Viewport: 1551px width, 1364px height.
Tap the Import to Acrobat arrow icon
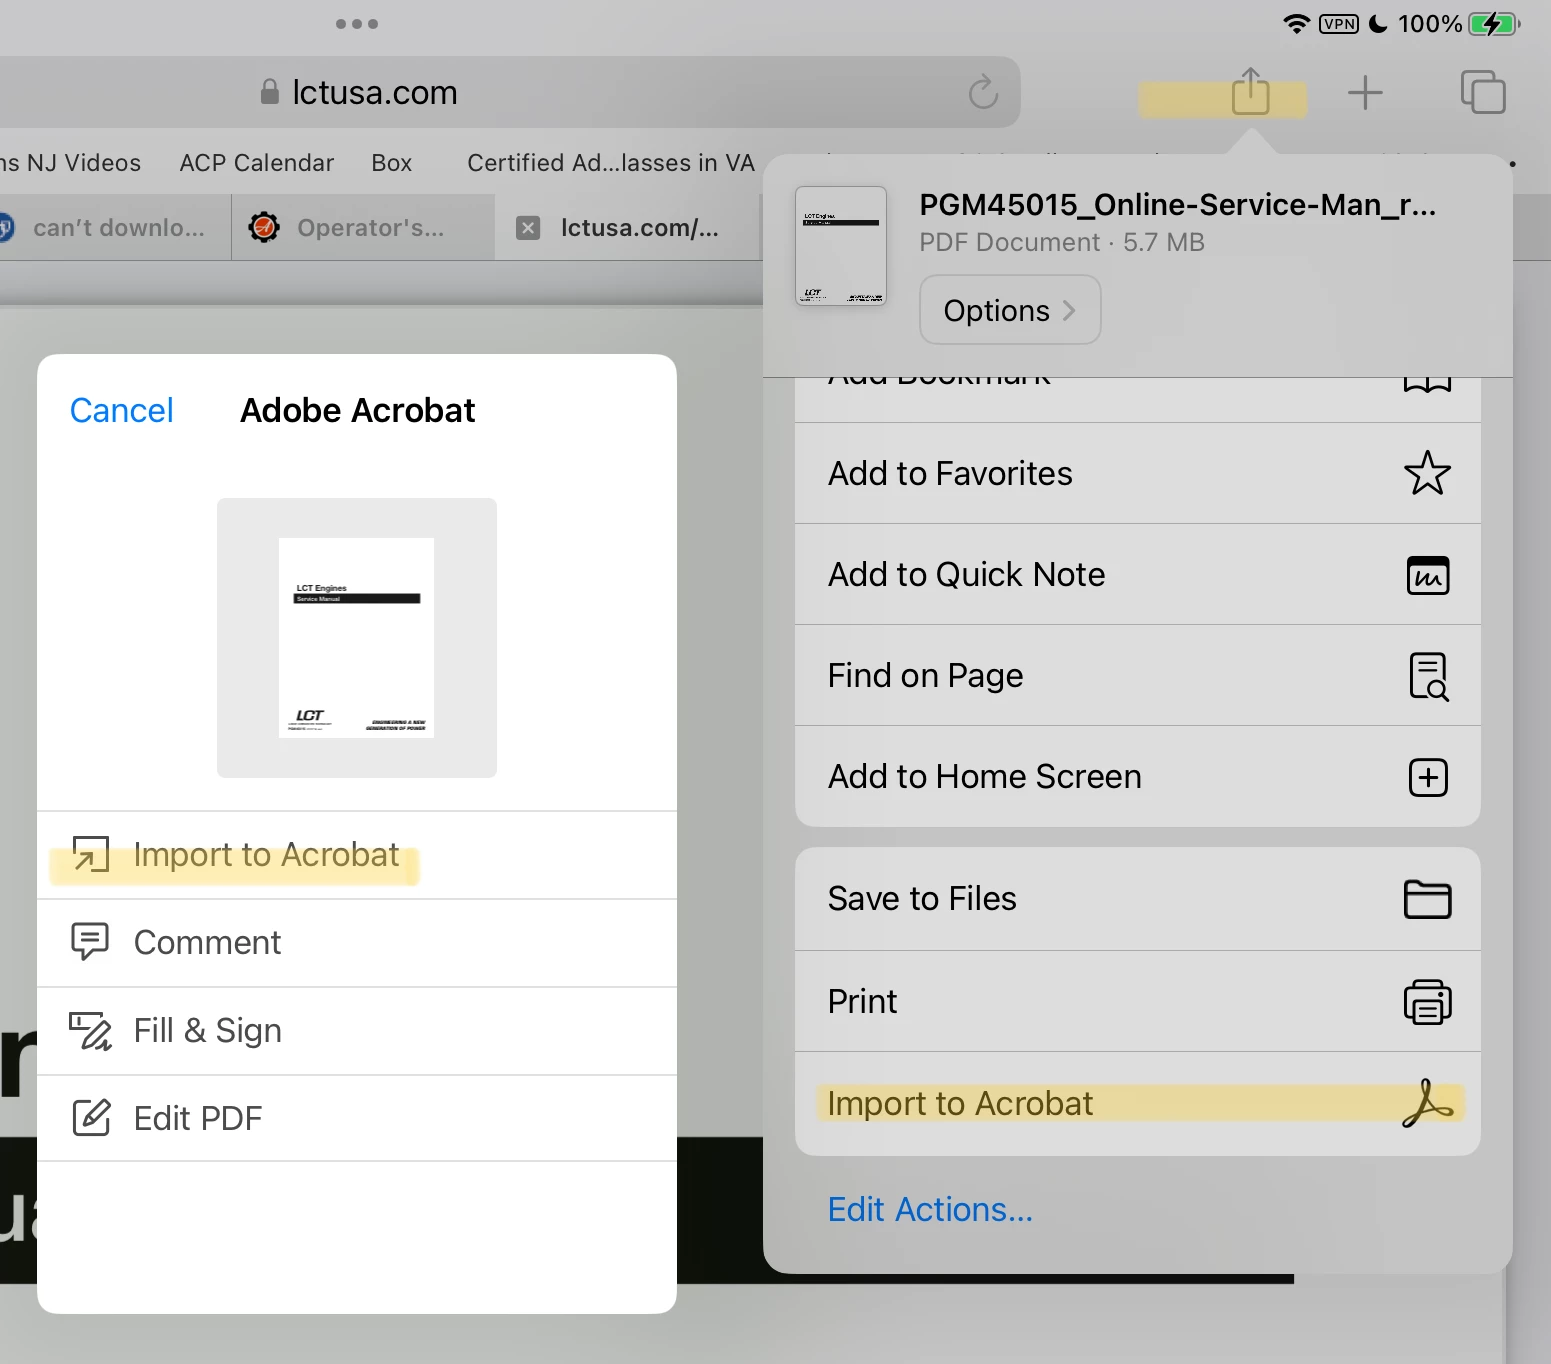pos(91,854)
